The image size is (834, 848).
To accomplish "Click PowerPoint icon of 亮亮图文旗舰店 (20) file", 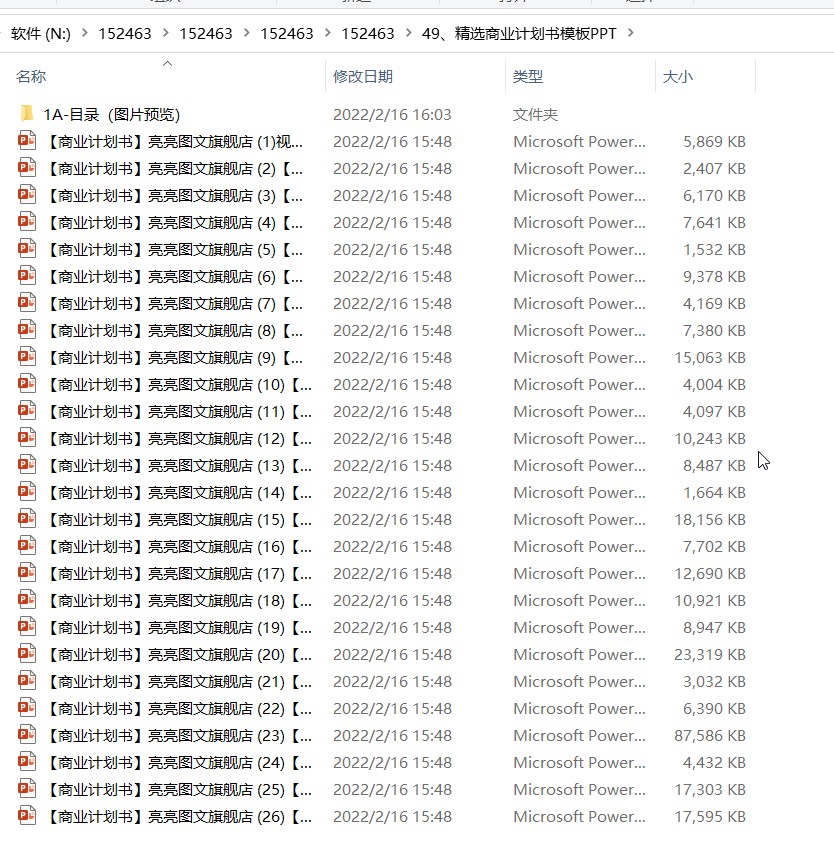I will tap(27, 654).
